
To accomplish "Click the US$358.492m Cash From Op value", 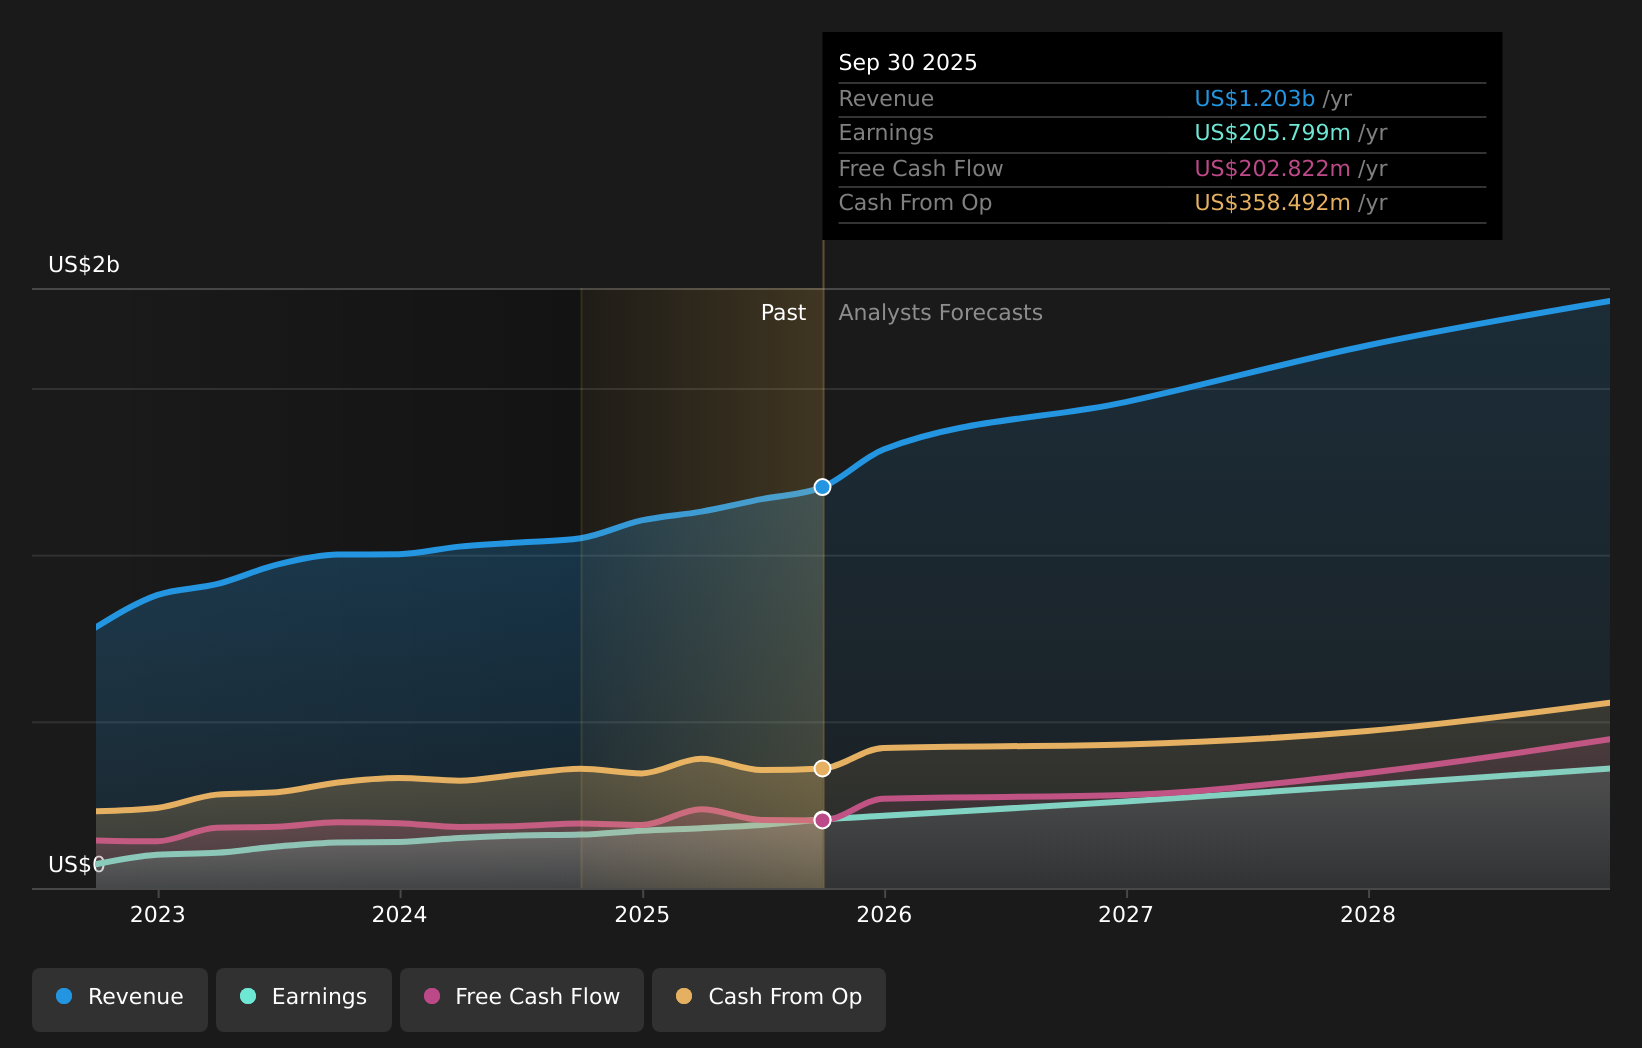I will pos(1270,202).
